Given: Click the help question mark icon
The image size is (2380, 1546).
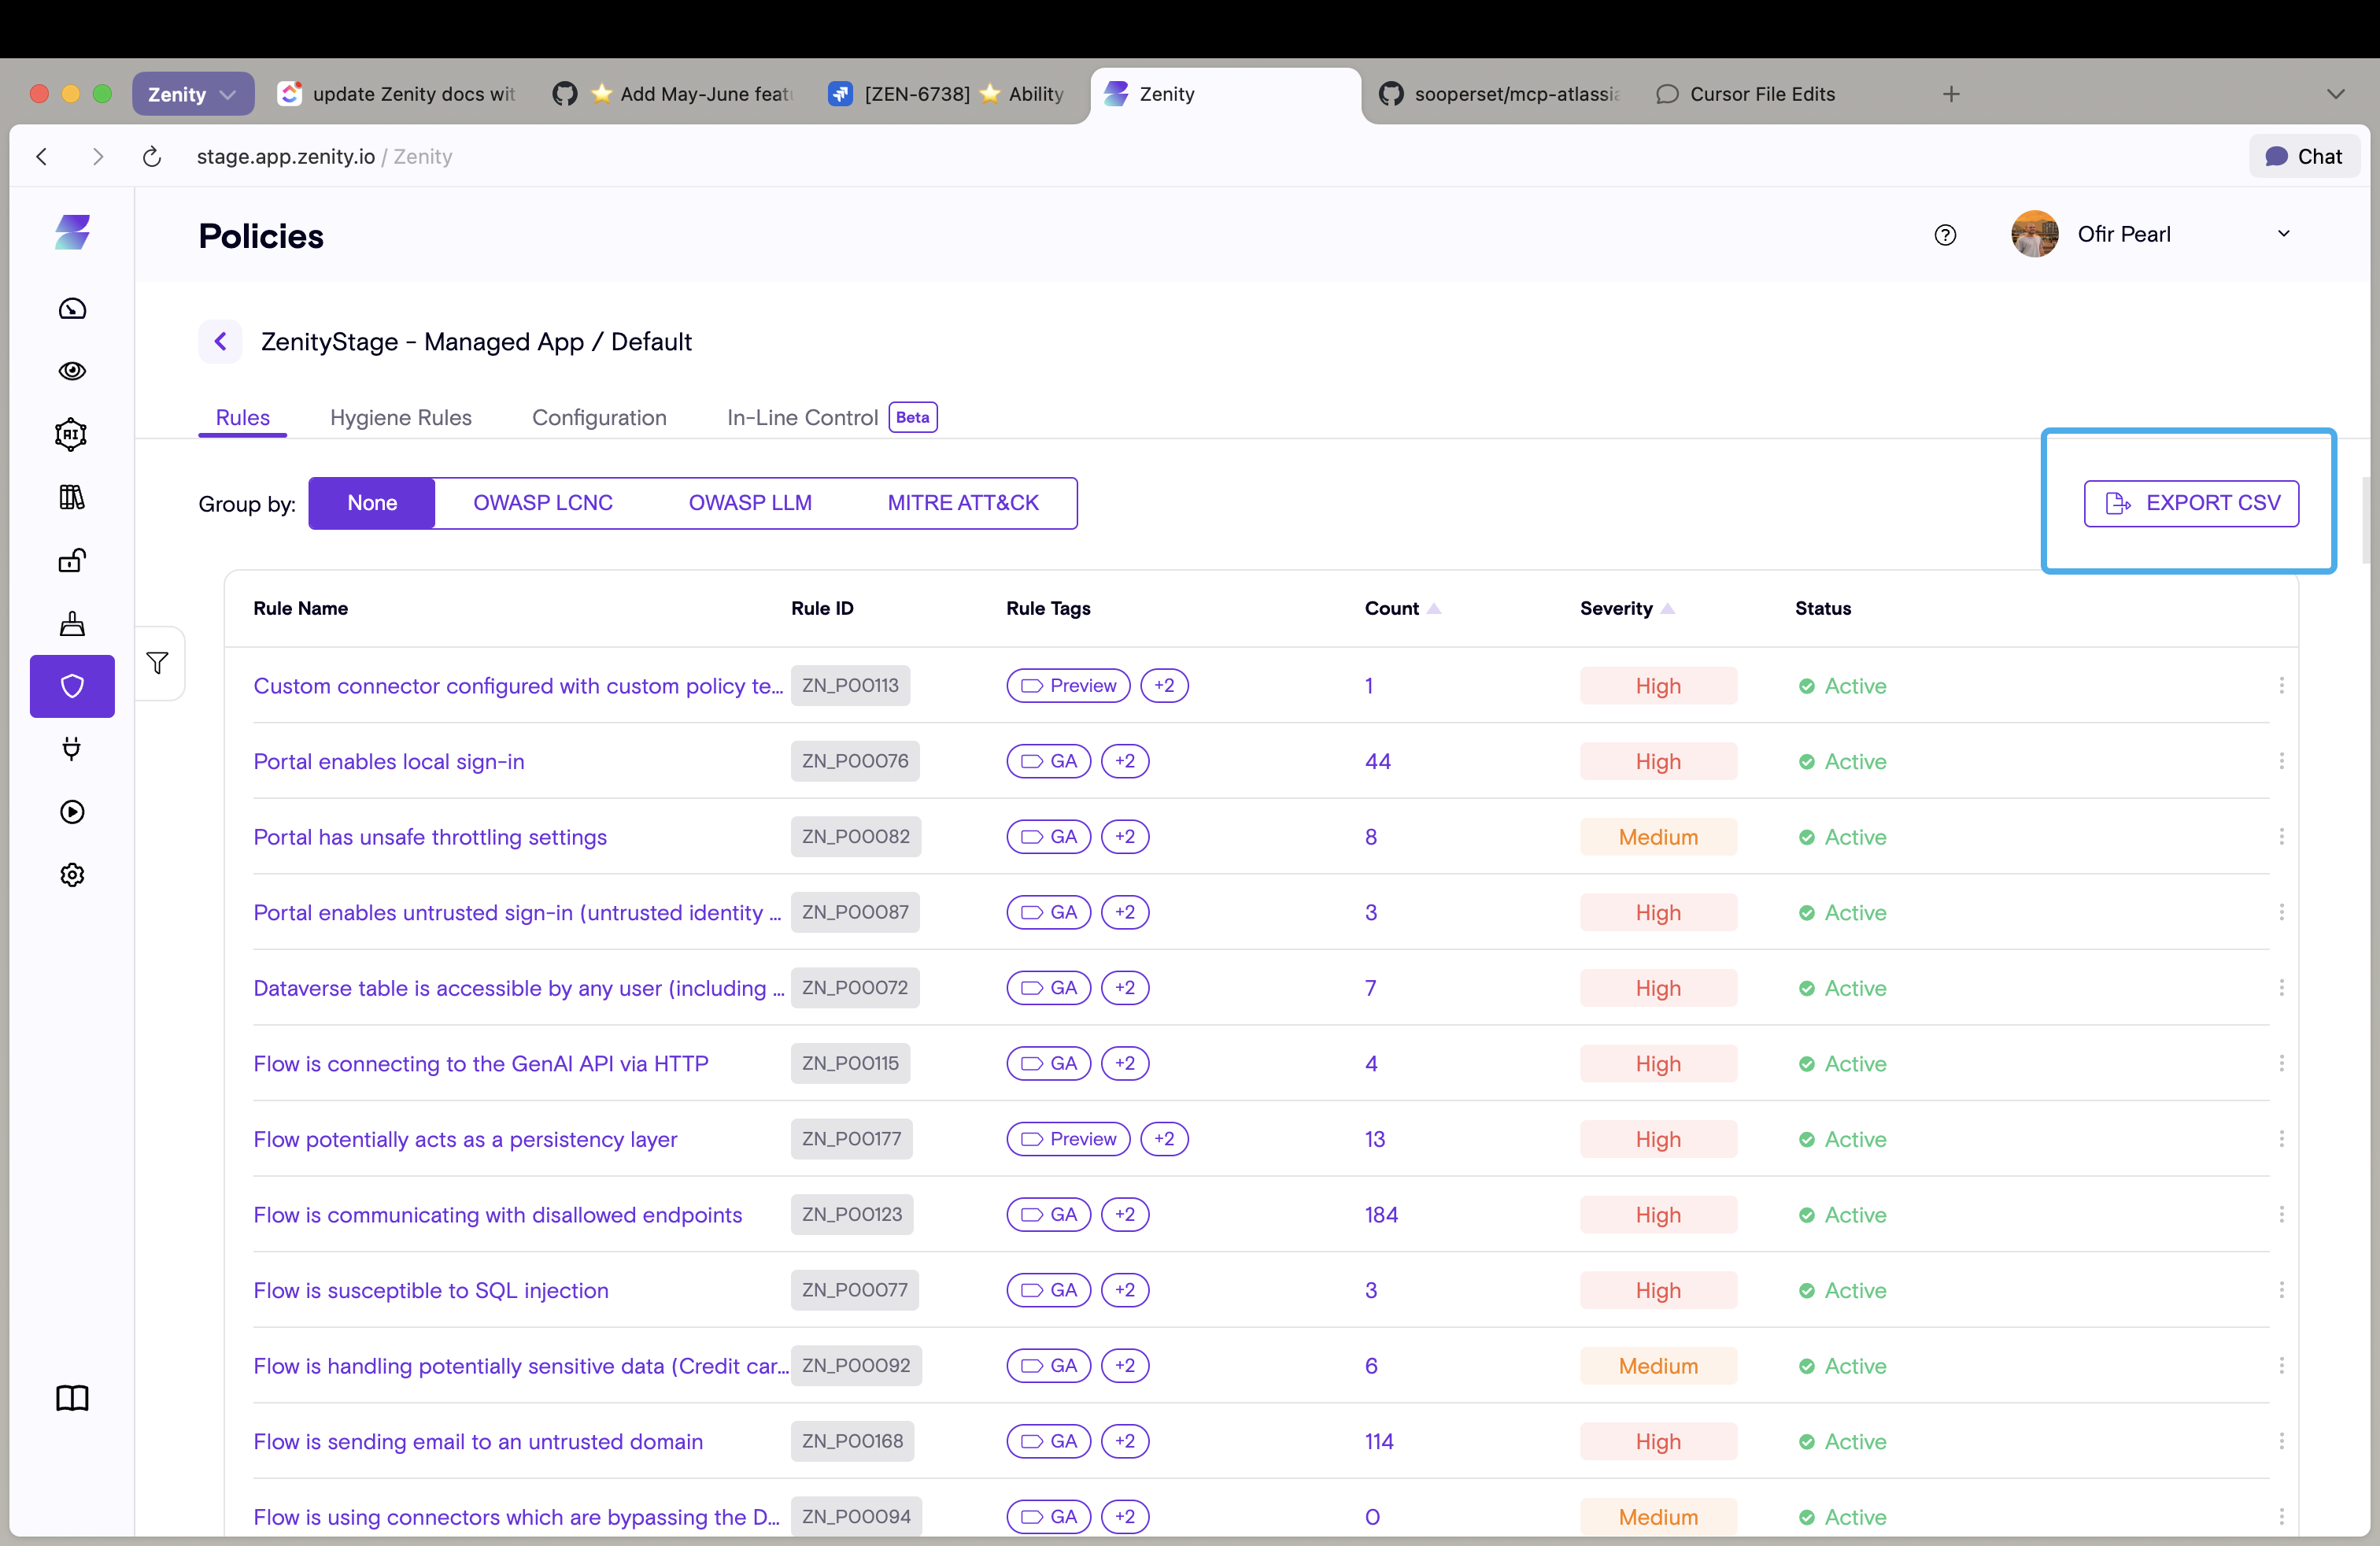Looking at the screenshot, I should 1945,235.
